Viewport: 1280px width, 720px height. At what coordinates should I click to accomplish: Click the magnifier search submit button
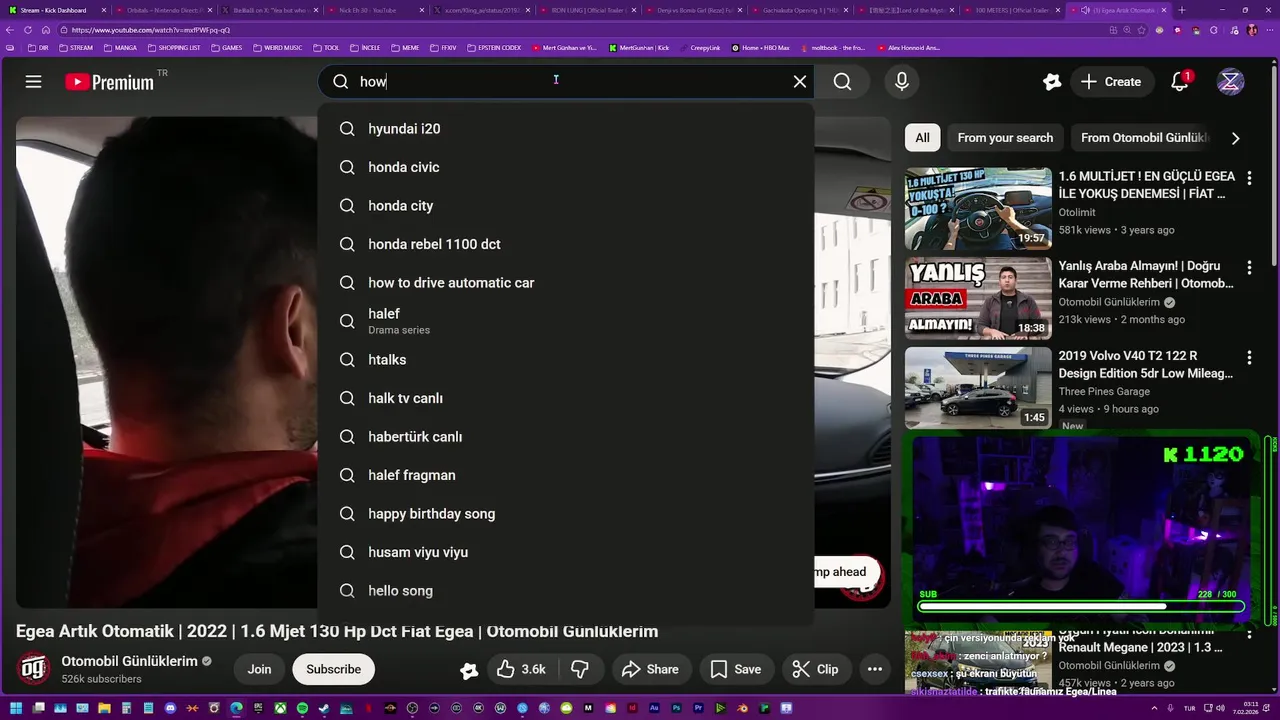(843, 82)
